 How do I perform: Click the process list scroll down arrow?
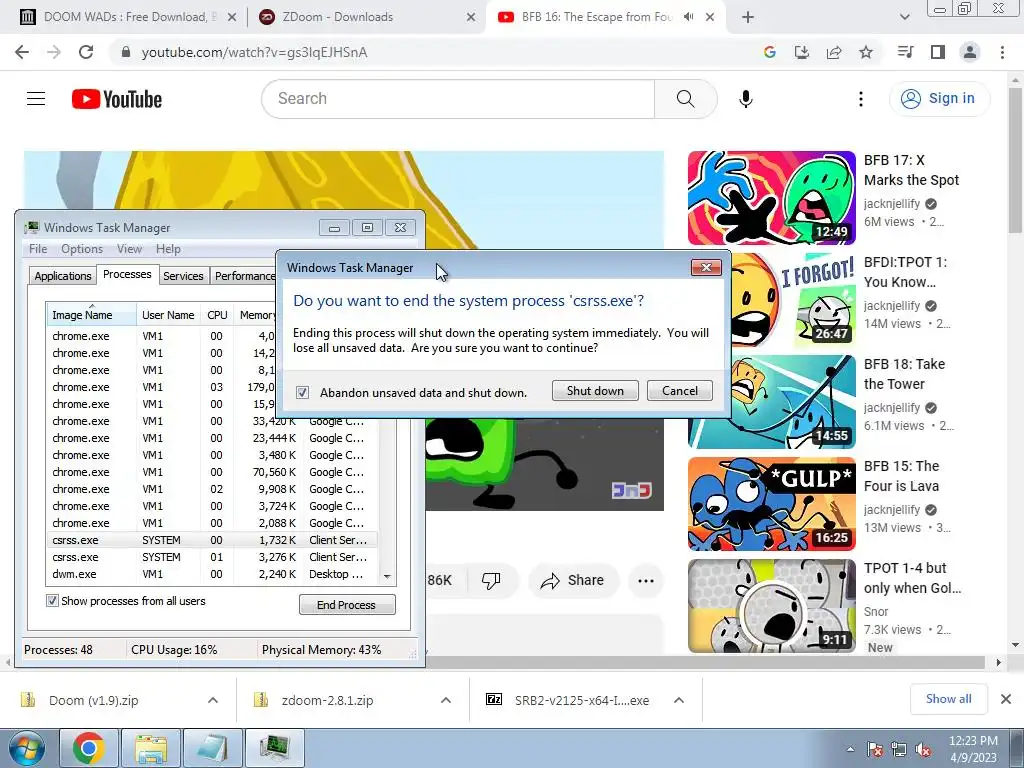pos(387,577)
